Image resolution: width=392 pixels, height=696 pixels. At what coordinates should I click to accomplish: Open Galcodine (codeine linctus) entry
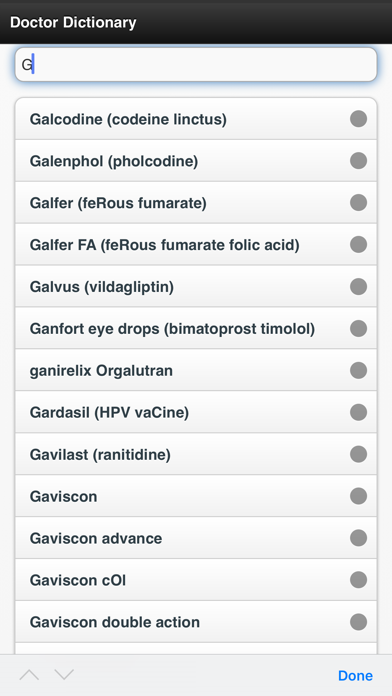[196, 119]
